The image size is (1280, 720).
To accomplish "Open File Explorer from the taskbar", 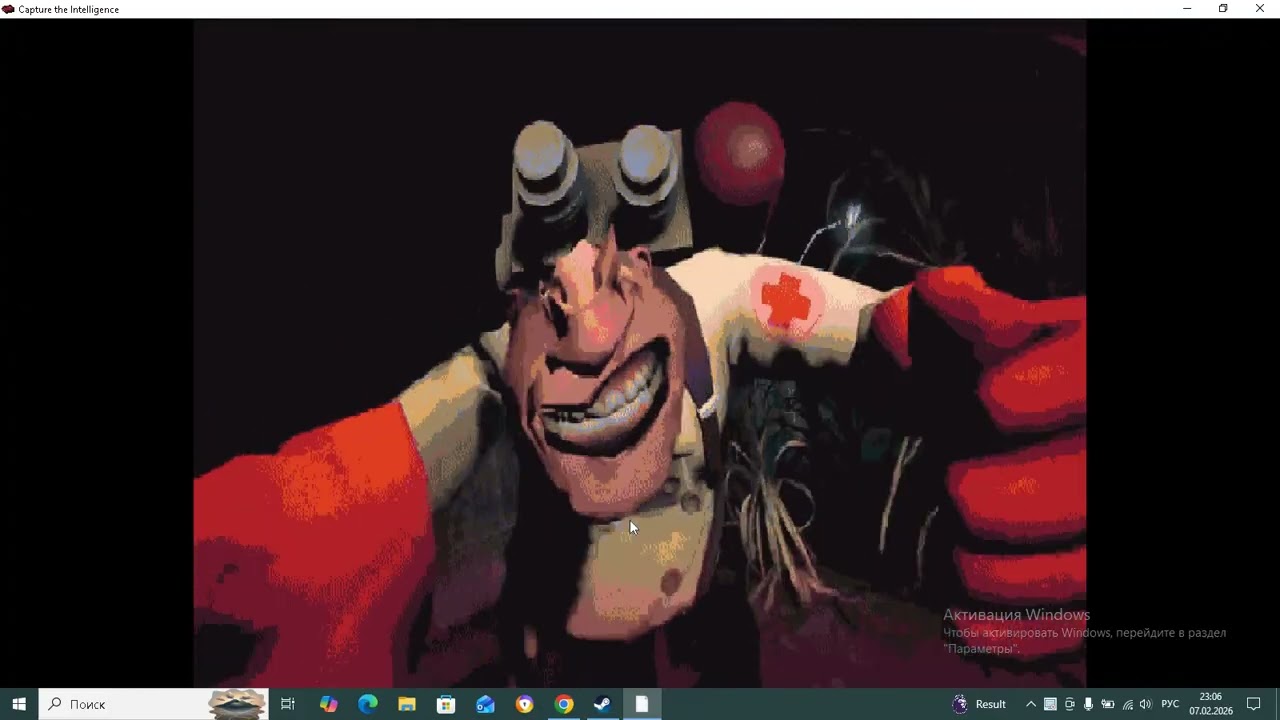I will pos(407,704).
